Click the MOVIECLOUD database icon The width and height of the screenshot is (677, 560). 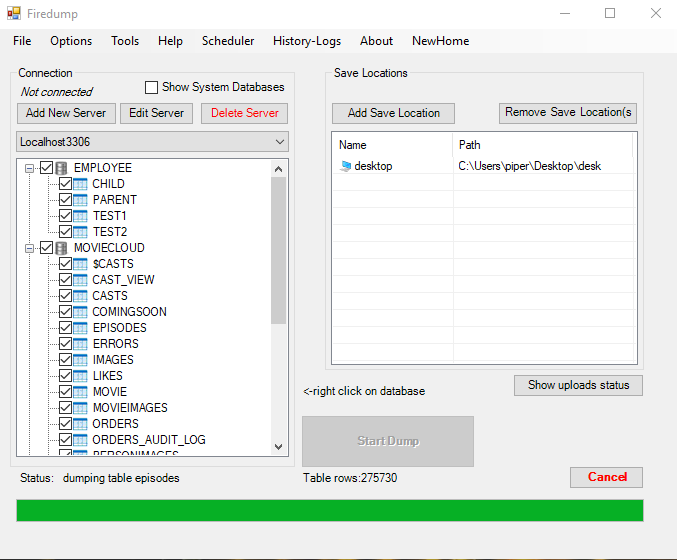[x=62, y=248]
